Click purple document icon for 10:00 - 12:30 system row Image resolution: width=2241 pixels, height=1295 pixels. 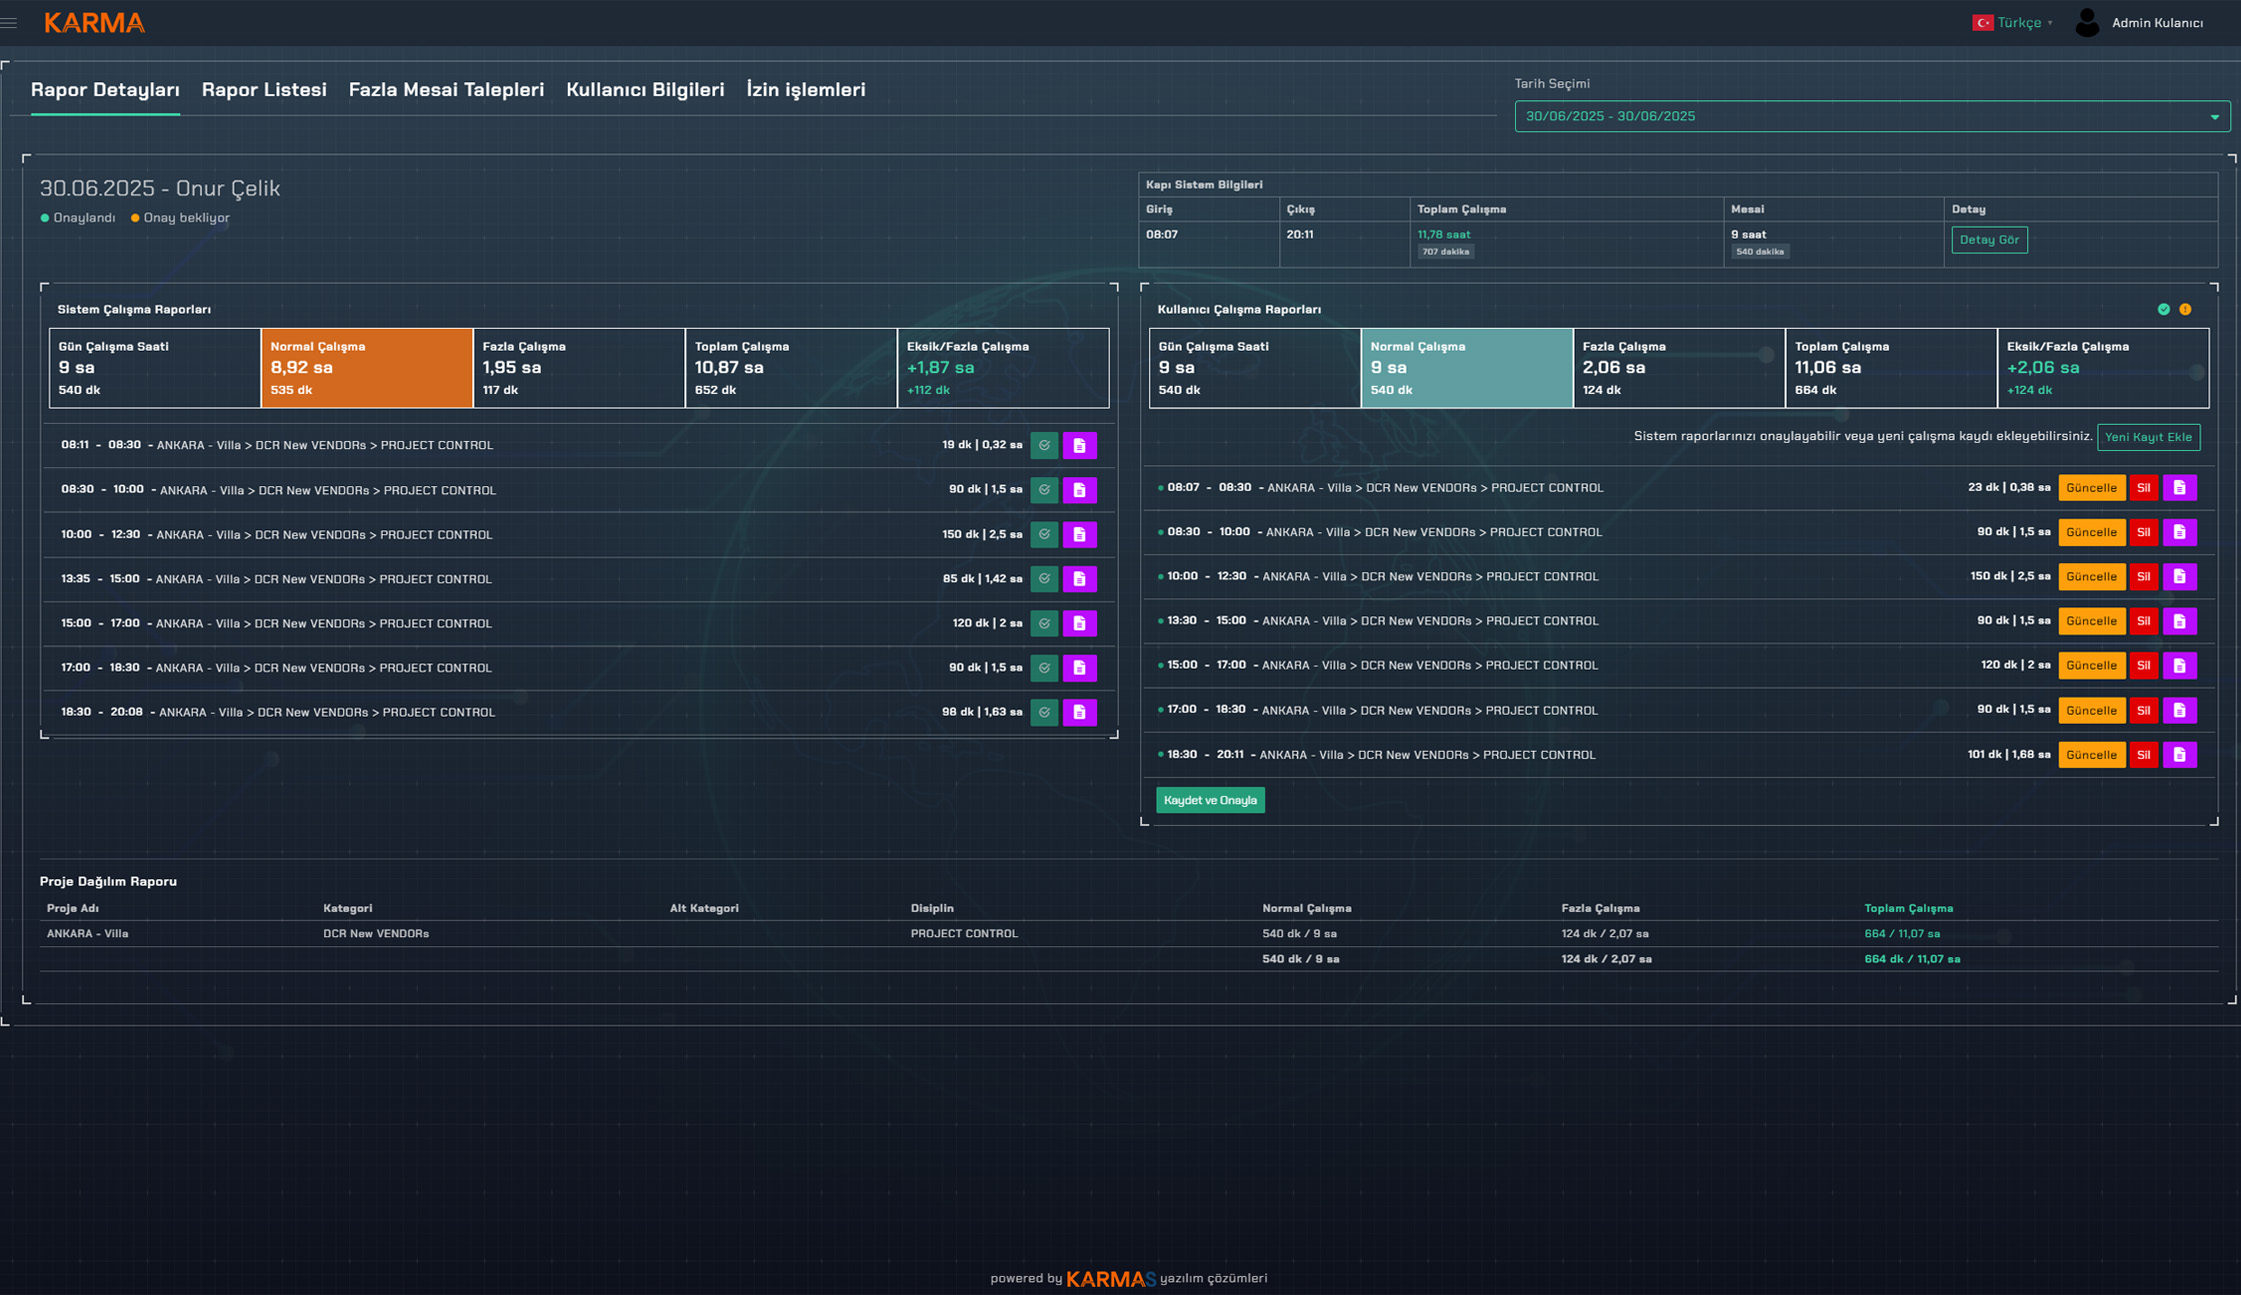click(1079, 534)
